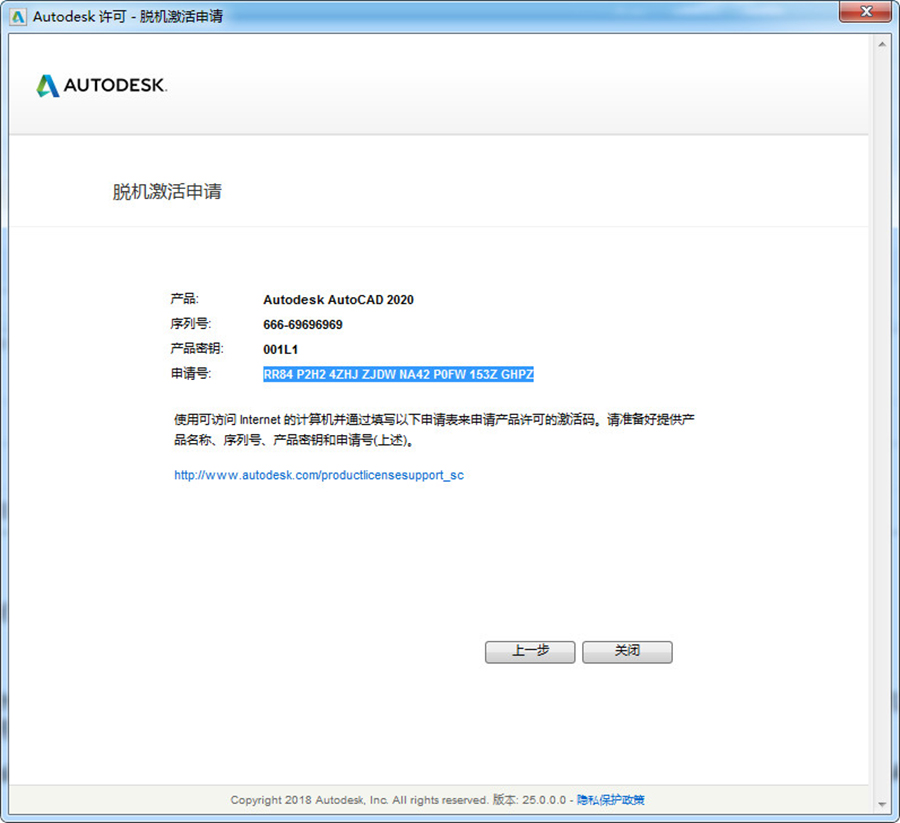
Task: Click the window title bar text
Action: 128,17
